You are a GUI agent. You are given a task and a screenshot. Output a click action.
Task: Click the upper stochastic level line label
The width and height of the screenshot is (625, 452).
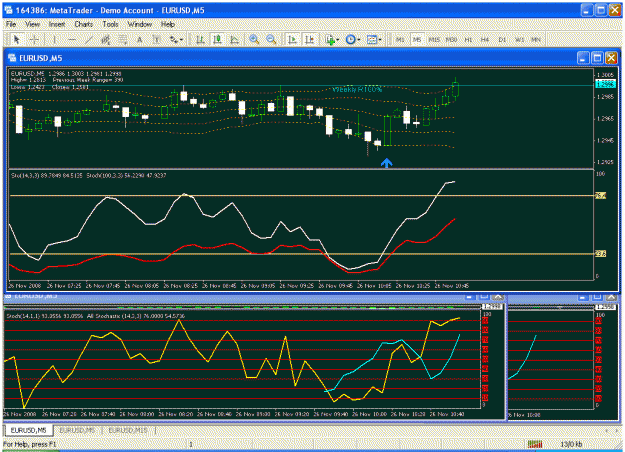tap(601, 196)
